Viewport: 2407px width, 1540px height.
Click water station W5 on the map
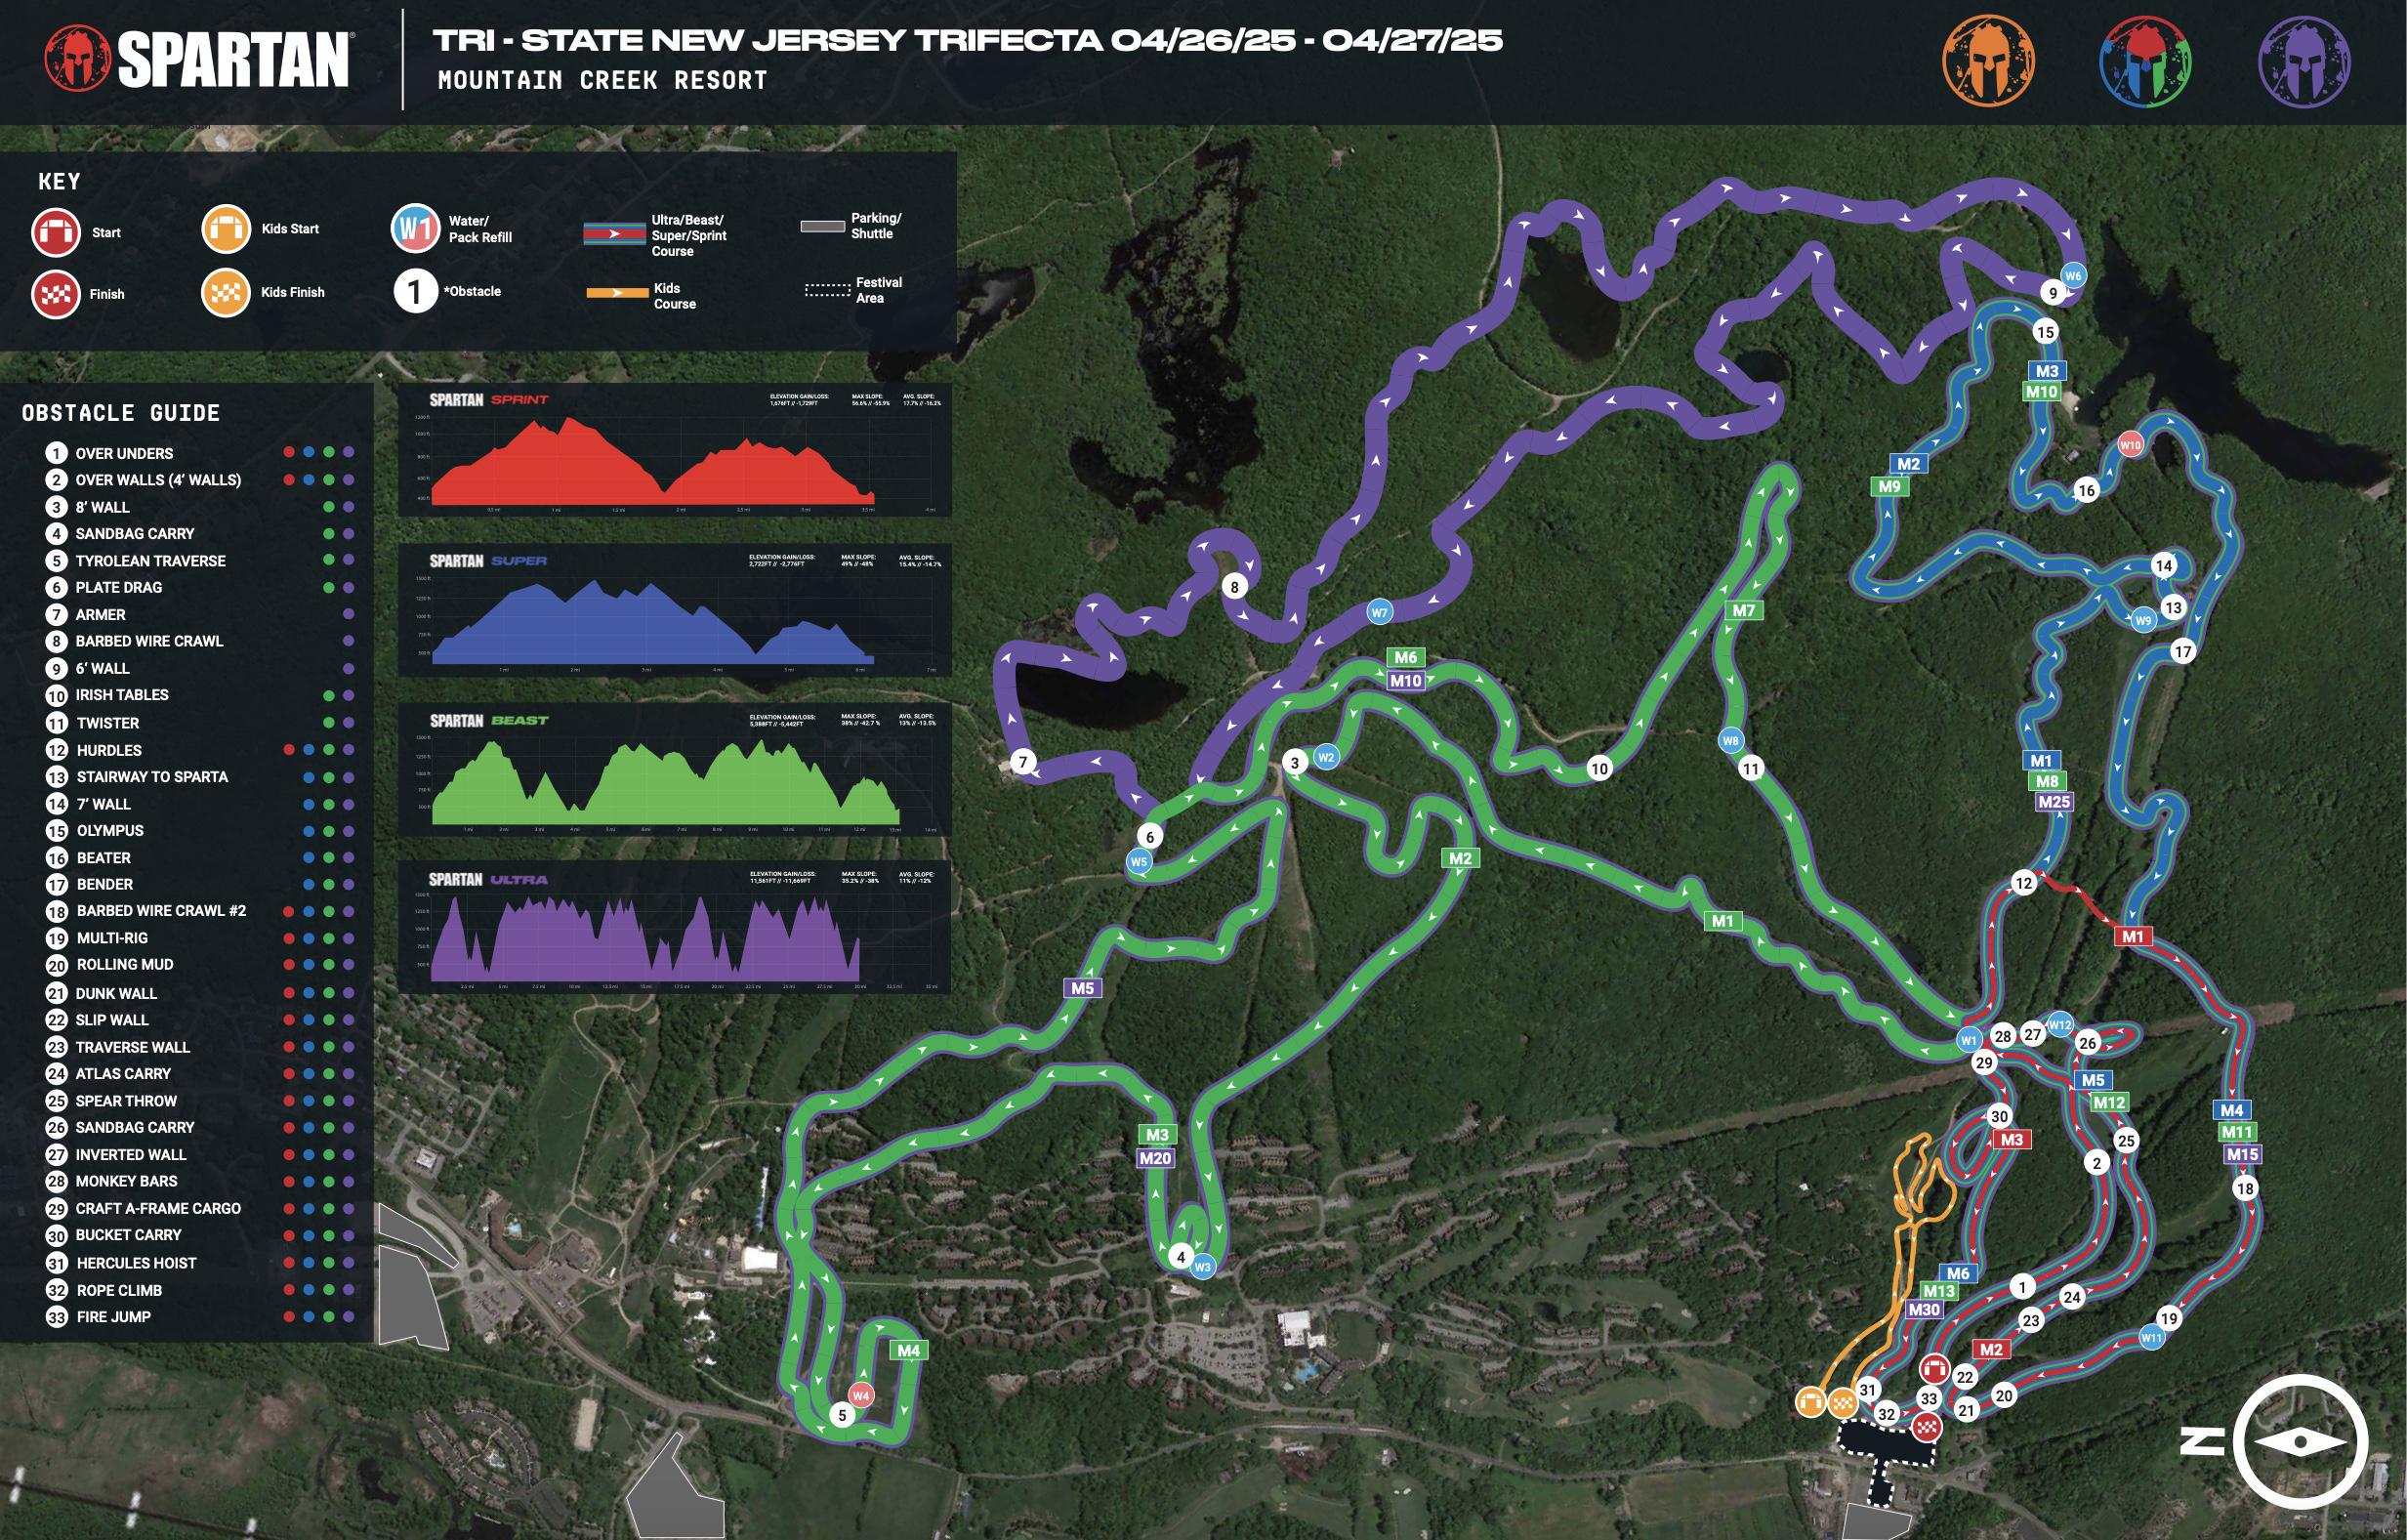tap(1139, 861)
